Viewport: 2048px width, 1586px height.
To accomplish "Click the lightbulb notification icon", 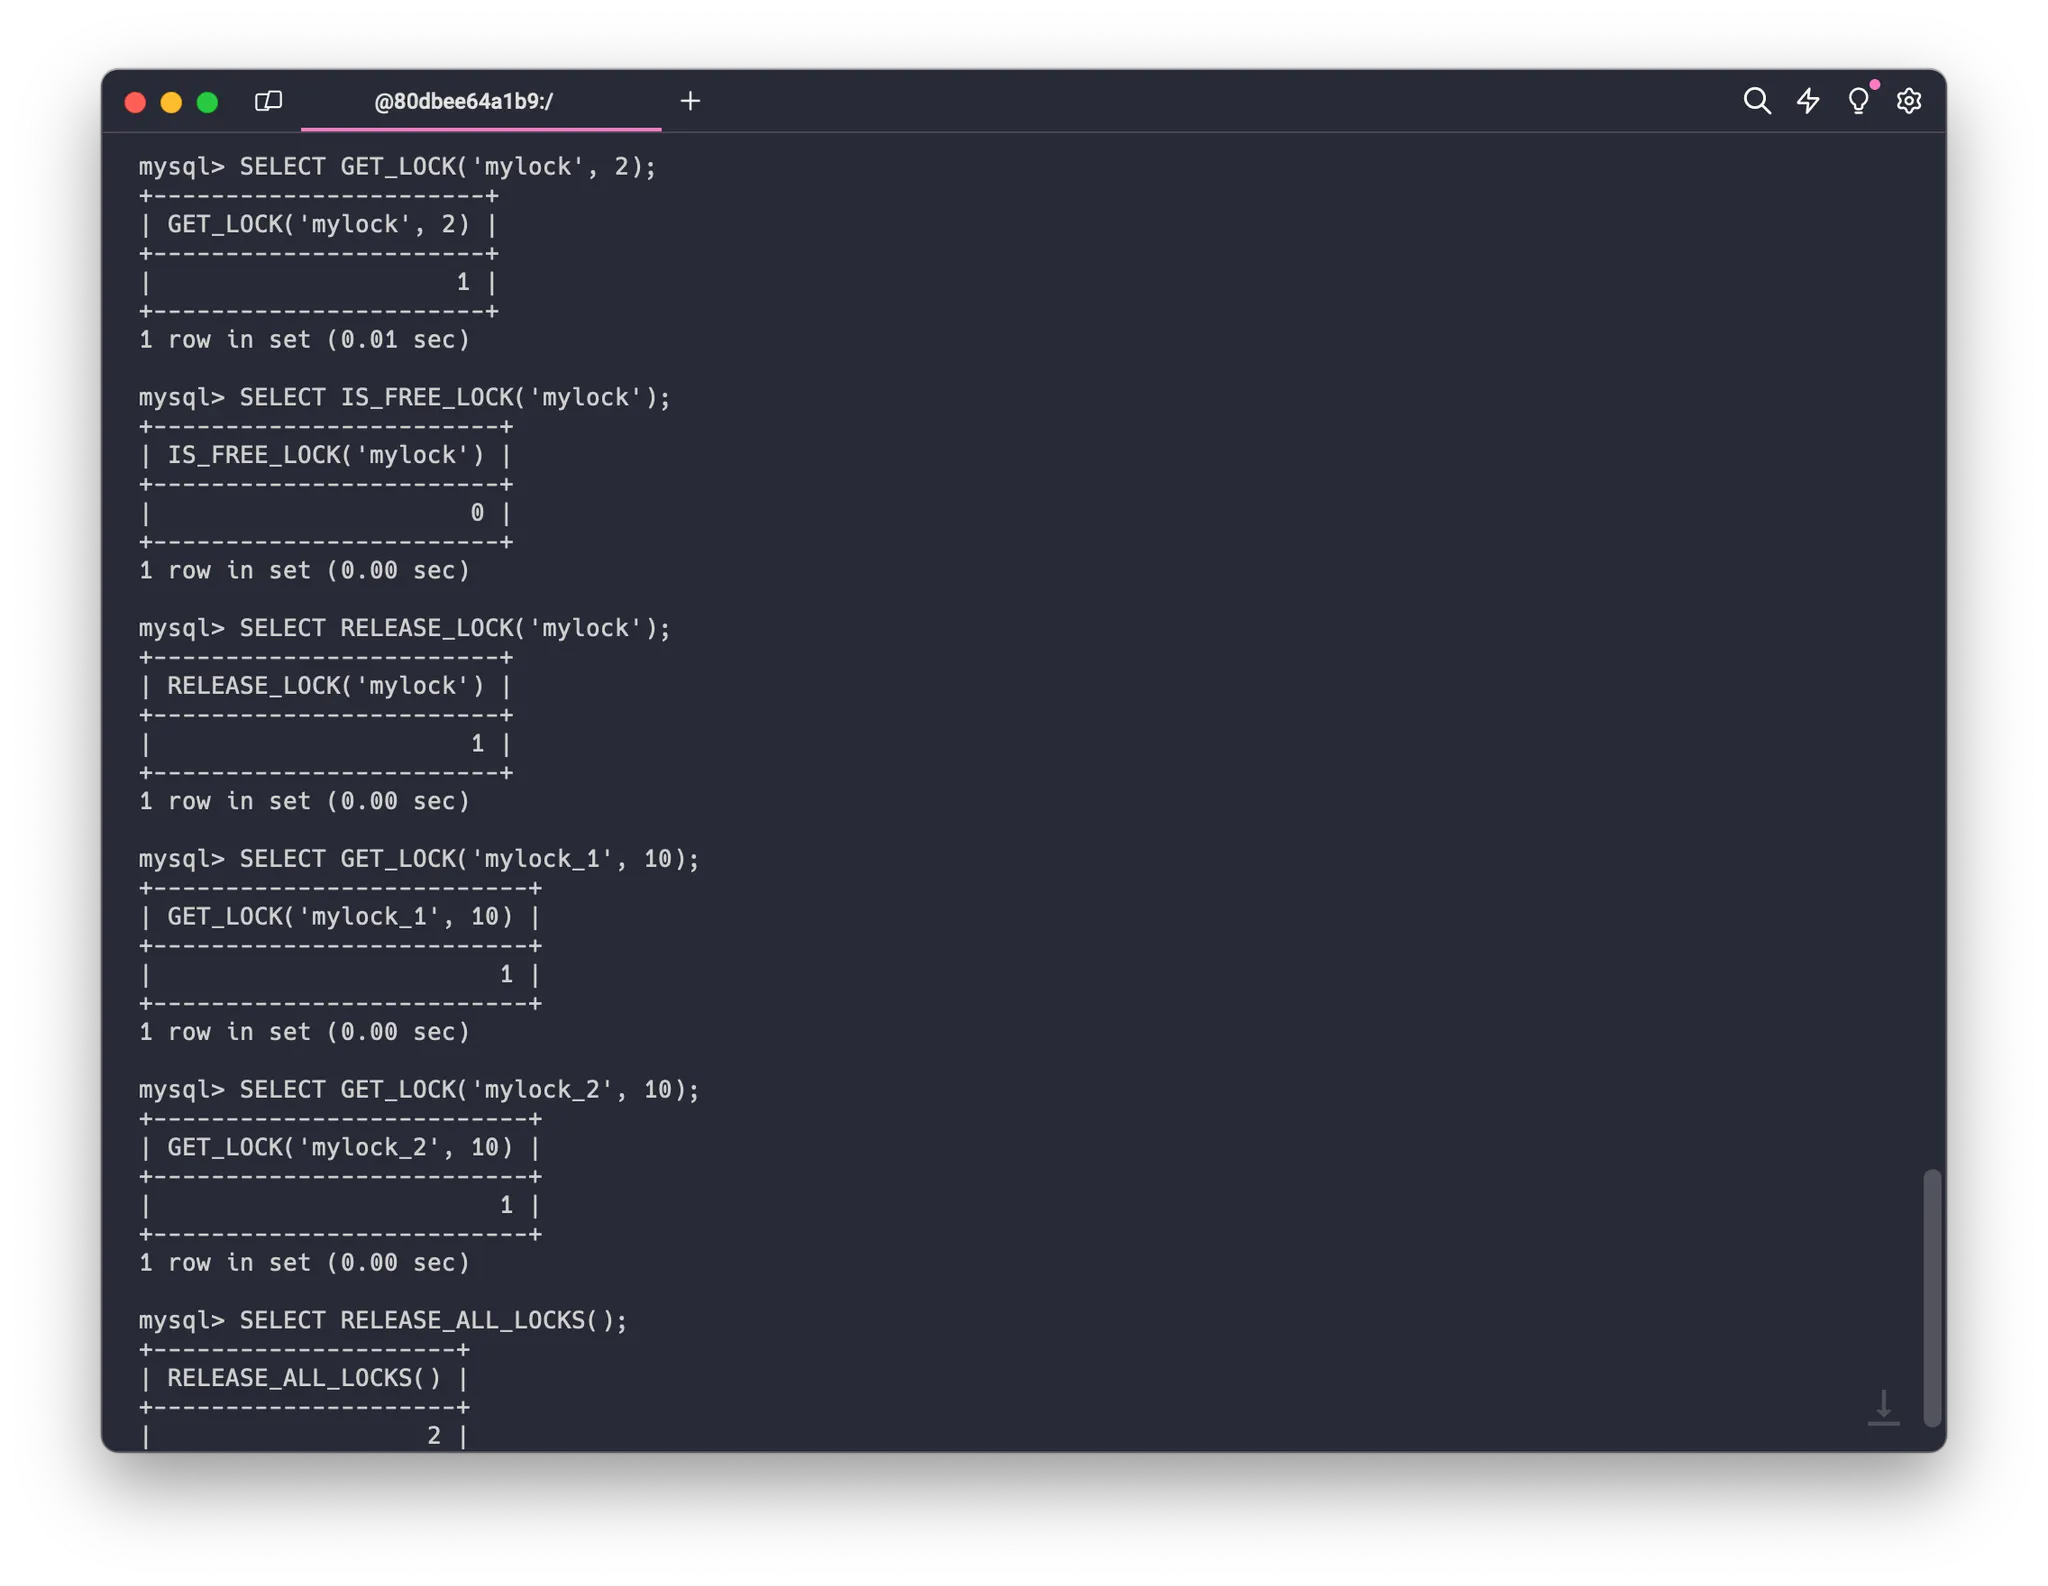I will [x=1858, y=101].
